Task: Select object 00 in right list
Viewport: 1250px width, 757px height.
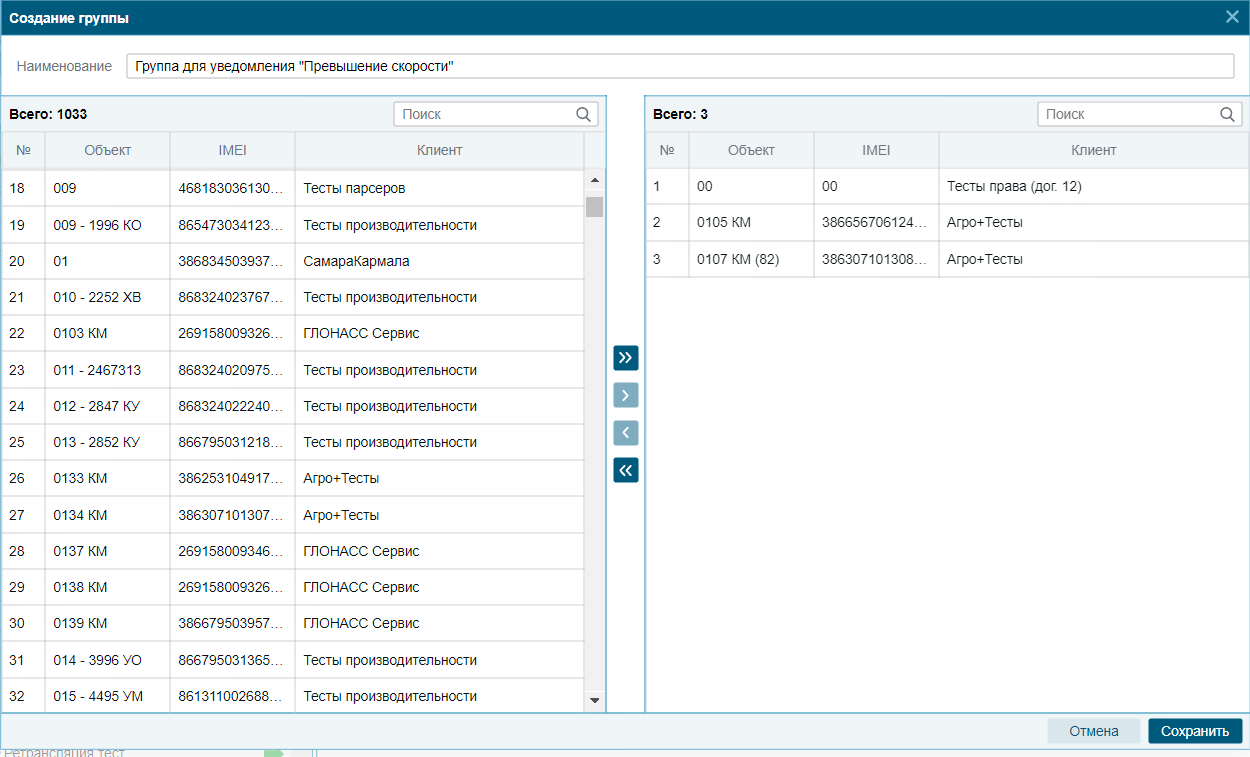Action: pyautogui.click(x=947, y=186)
